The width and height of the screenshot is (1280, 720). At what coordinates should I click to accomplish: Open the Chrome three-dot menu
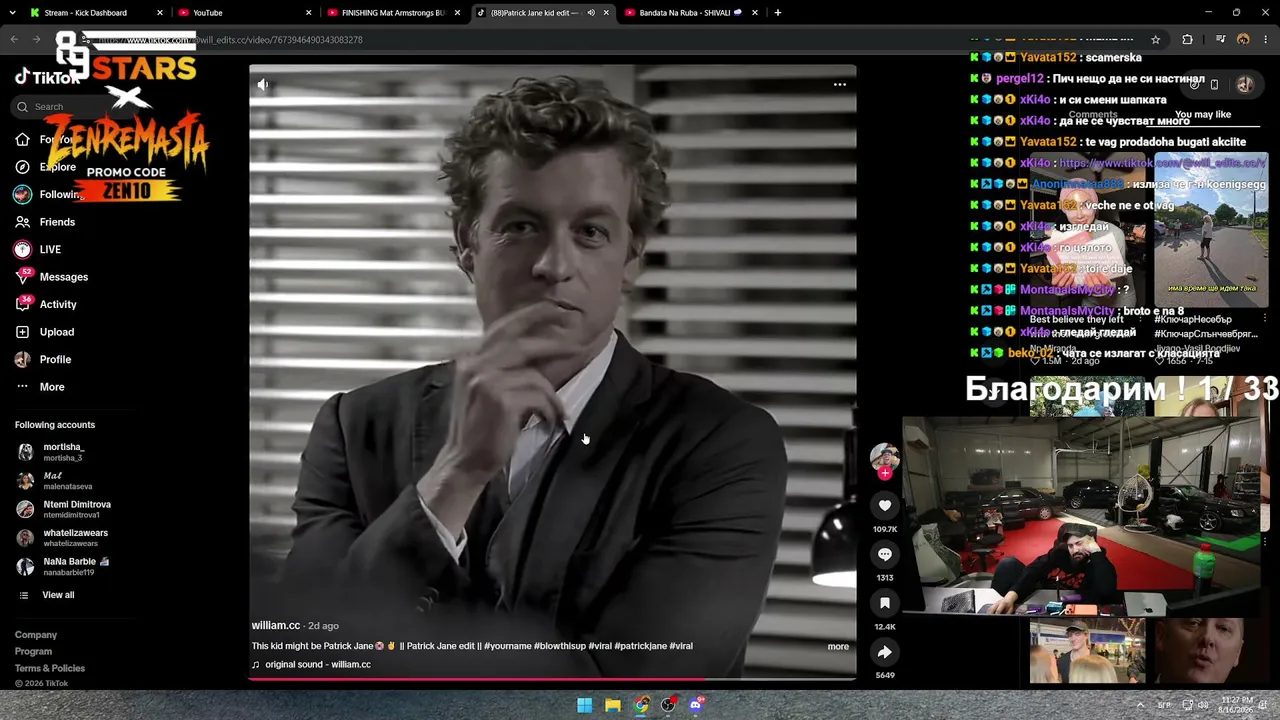coord(1266,40)
